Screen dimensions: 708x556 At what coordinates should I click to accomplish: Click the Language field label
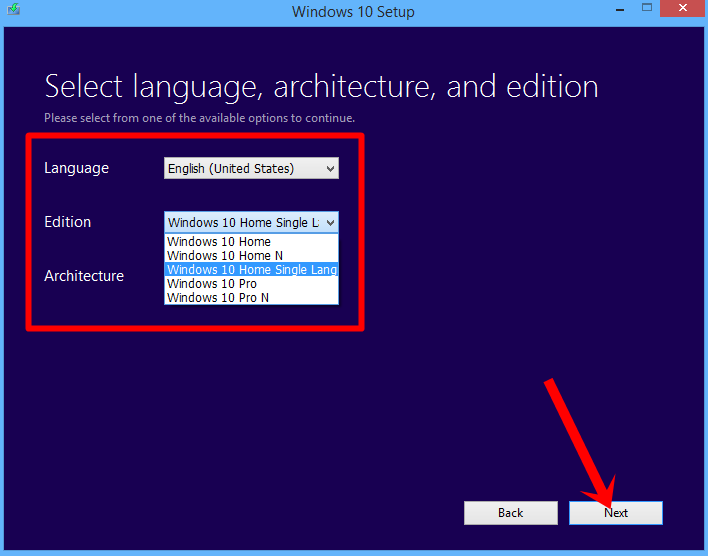(76, 168)
